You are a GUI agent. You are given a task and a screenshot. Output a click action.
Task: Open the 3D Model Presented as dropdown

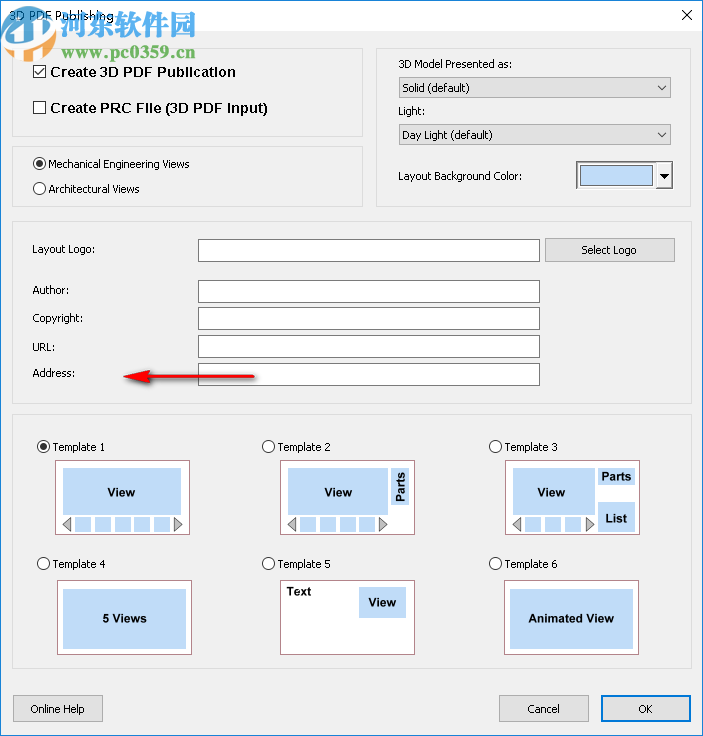pos(535,88)
